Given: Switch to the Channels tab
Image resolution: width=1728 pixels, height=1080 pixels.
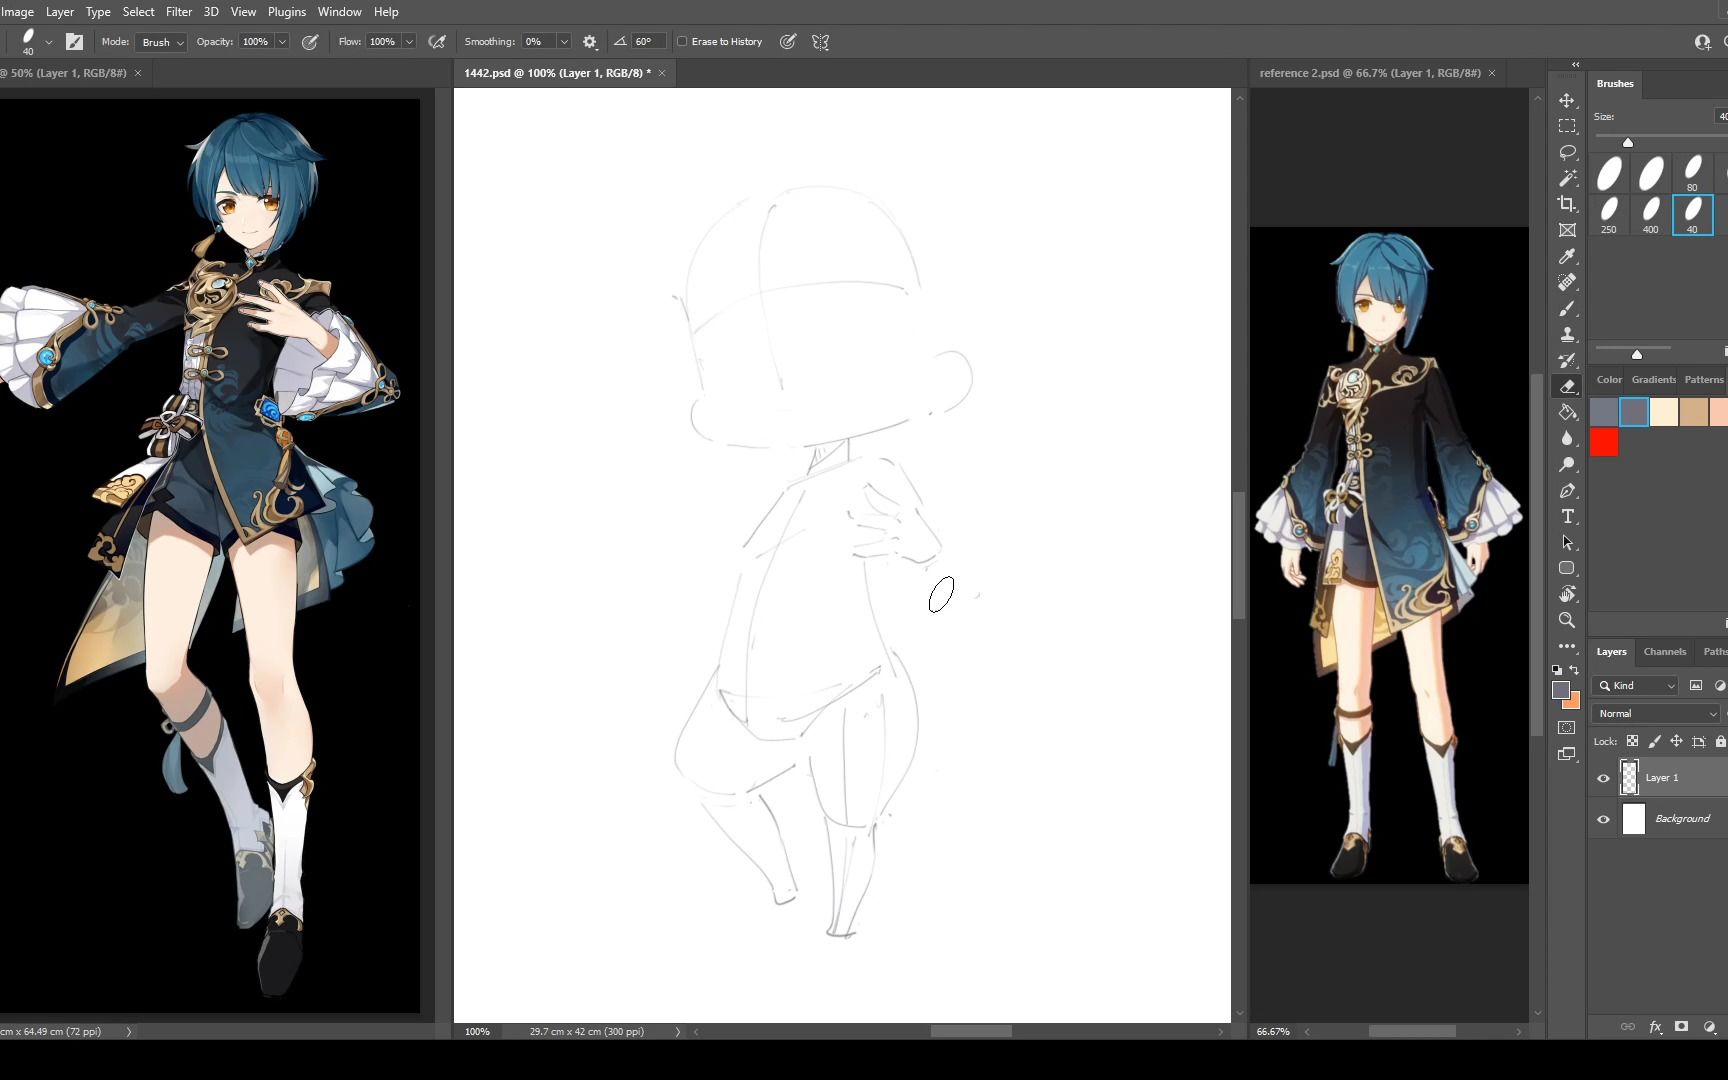Looking at the screenshot, I should point(1665,652).
